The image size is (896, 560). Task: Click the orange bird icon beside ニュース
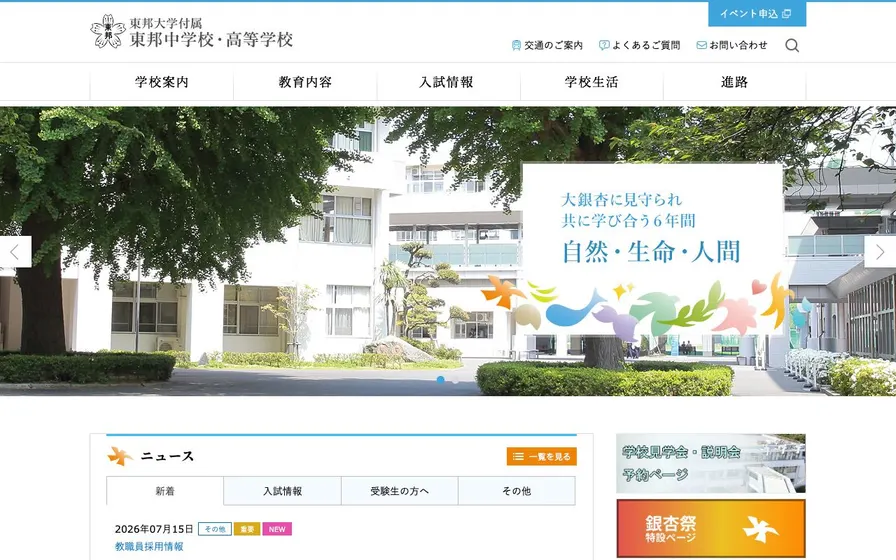[x=120, y=456]
